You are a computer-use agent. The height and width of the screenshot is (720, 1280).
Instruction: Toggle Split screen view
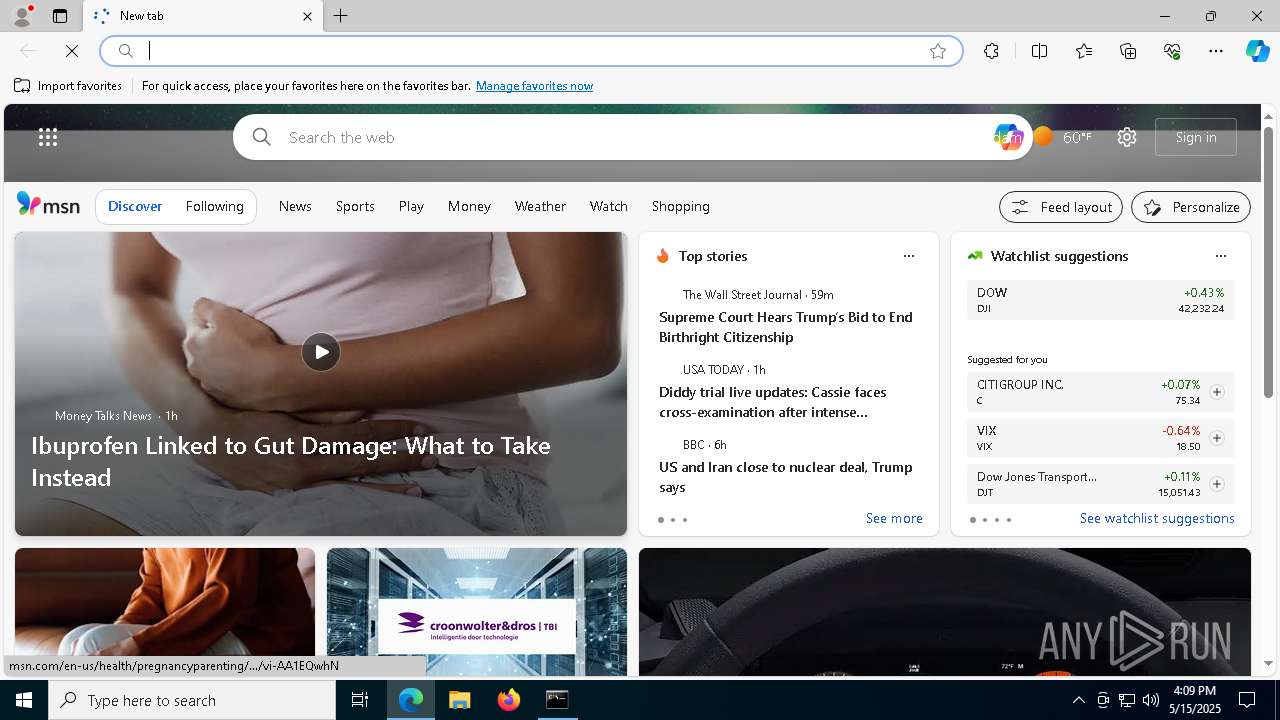(1039, 51)
